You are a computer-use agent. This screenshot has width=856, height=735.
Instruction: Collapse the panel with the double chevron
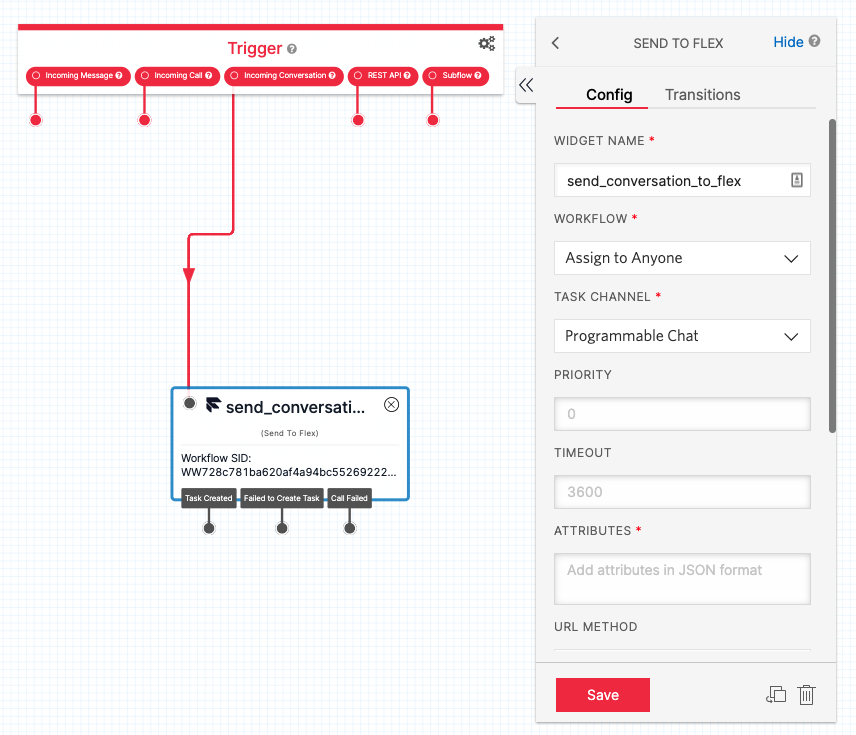pos(527,85)
